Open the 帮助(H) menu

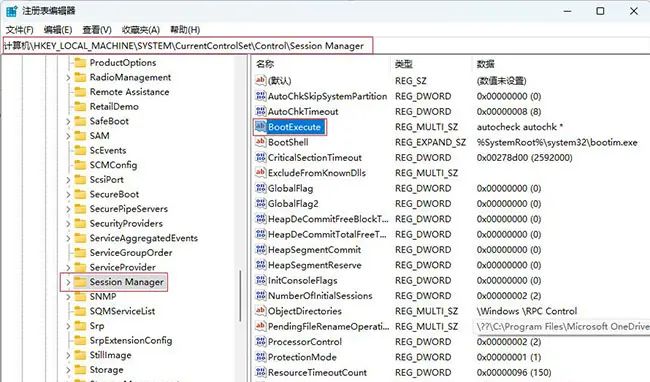(185, 30)
